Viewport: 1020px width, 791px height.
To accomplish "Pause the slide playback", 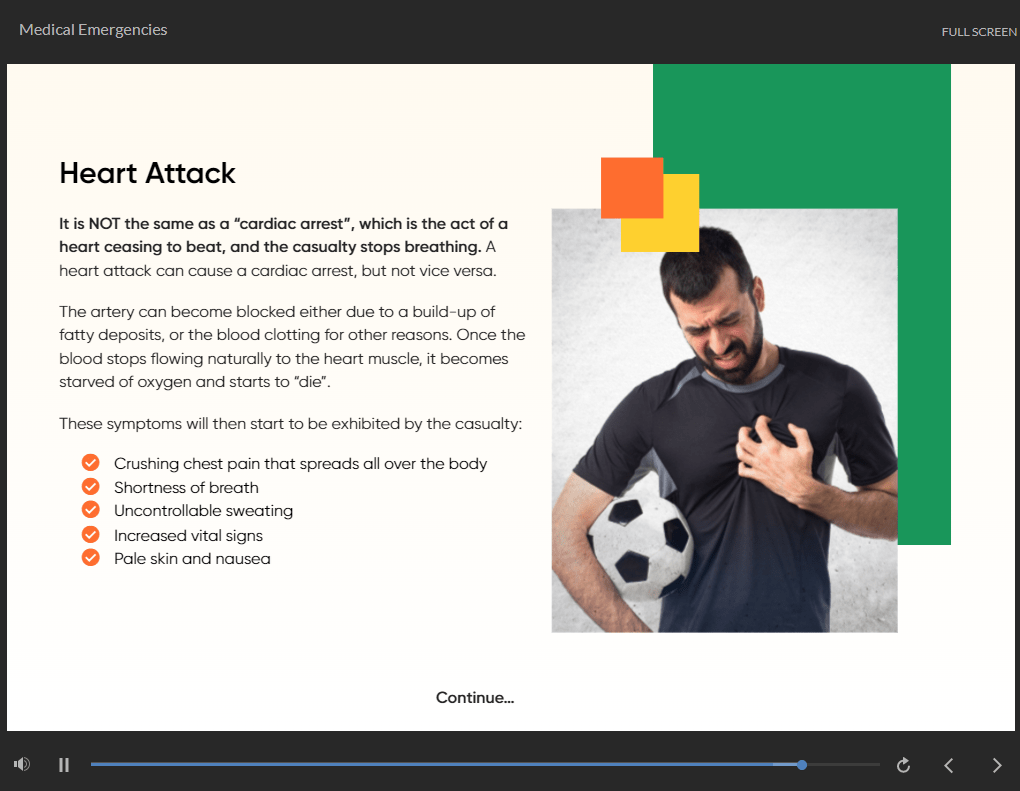I will [64, 765].
